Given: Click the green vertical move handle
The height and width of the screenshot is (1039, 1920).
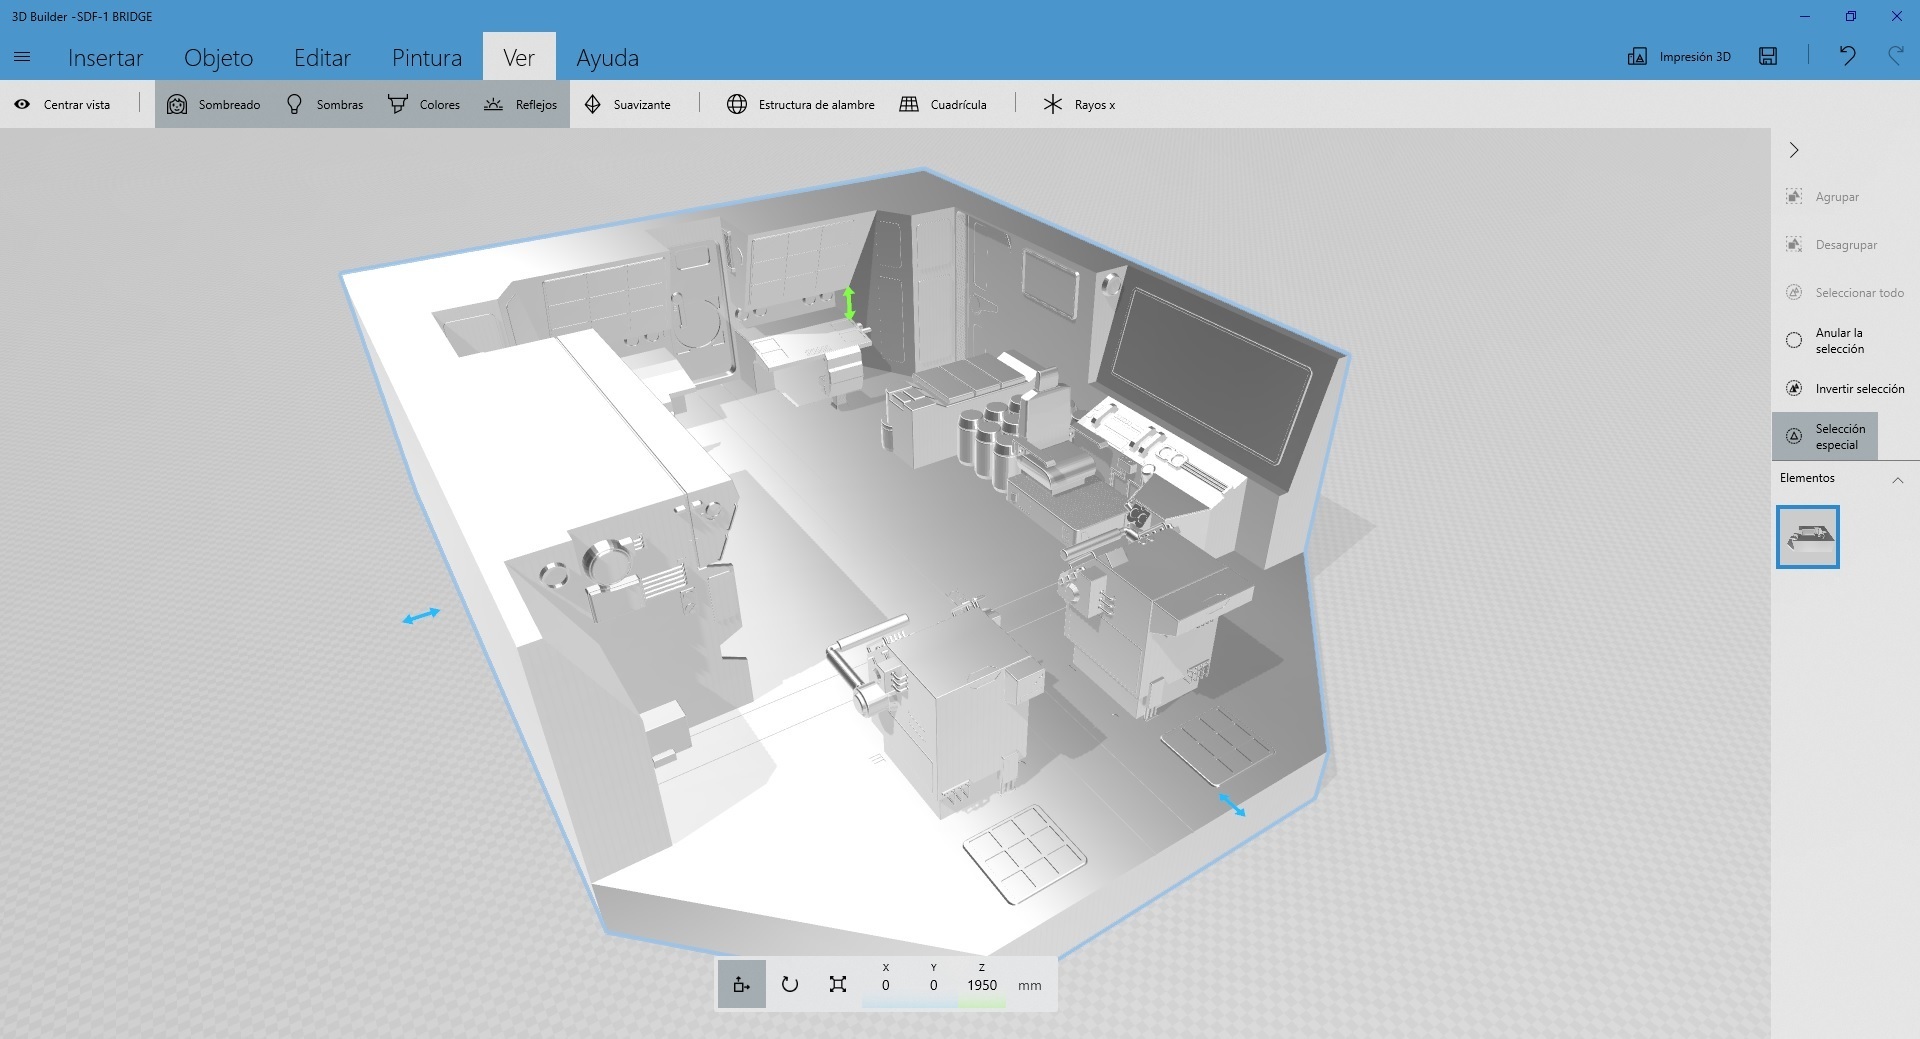Looking at the screenshot, I should (849, 303).
